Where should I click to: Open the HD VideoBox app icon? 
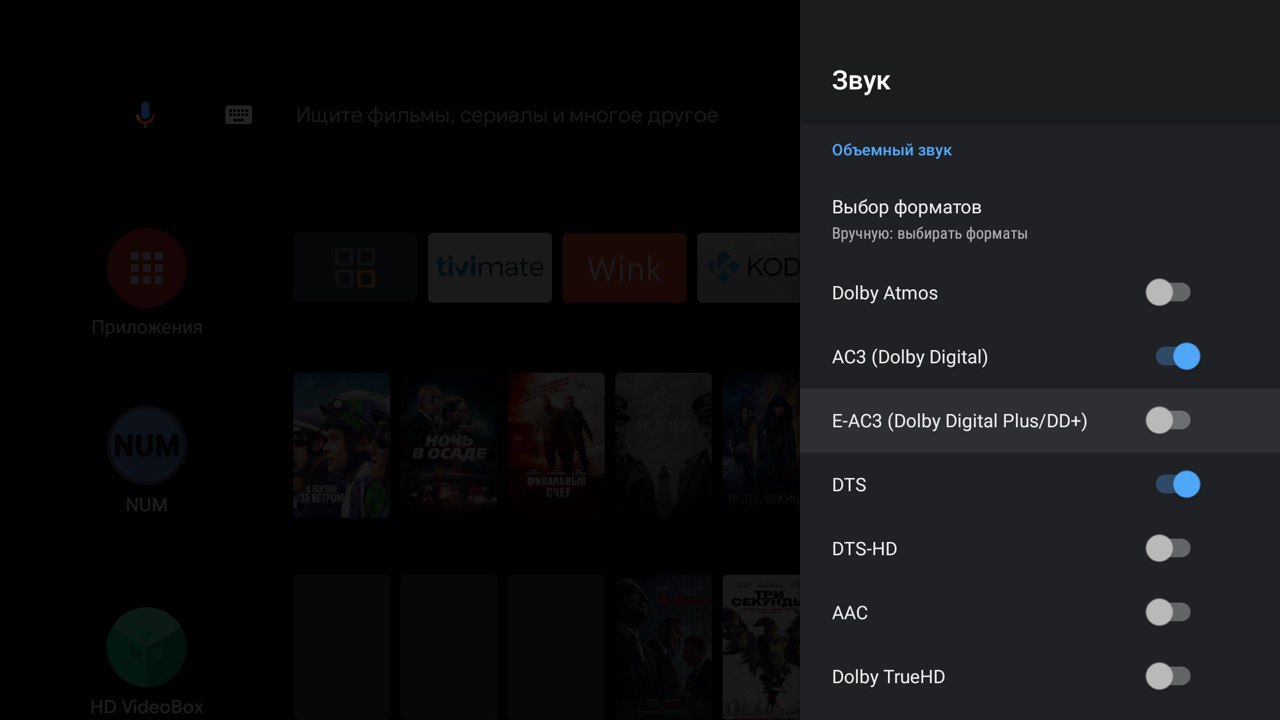[147, 647]
